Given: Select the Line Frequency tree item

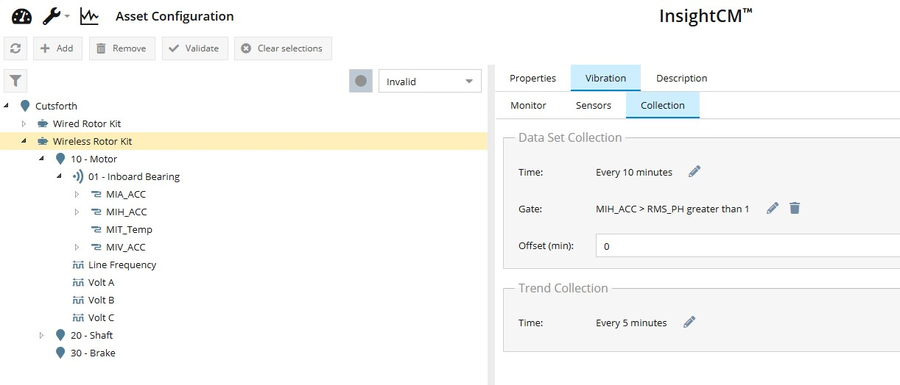Looking at the screenshot, I should tap(122, 265).
